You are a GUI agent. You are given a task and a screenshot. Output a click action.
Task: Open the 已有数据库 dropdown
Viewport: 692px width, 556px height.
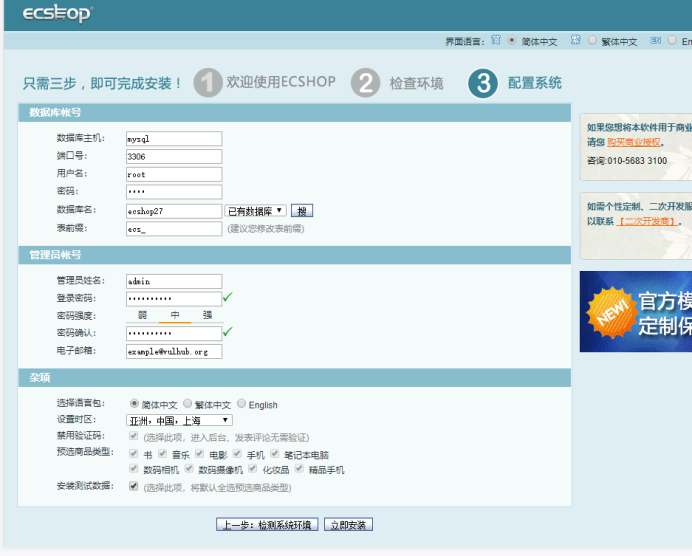(x=256, y=211)
